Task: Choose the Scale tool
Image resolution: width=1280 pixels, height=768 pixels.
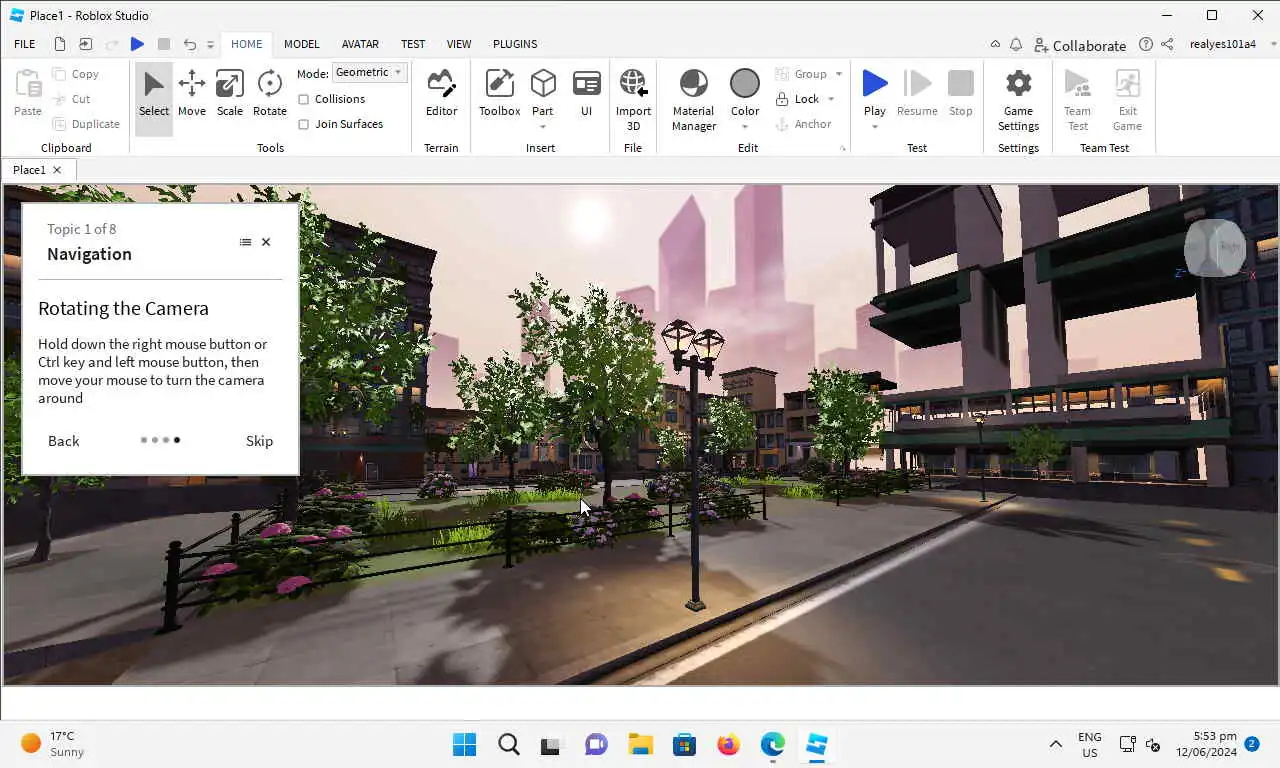Action: point(230,95)
